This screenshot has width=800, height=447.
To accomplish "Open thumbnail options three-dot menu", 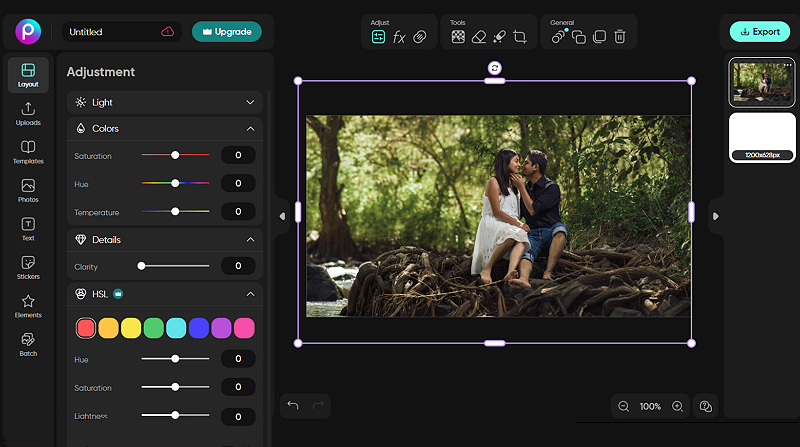I will point(787,65).
